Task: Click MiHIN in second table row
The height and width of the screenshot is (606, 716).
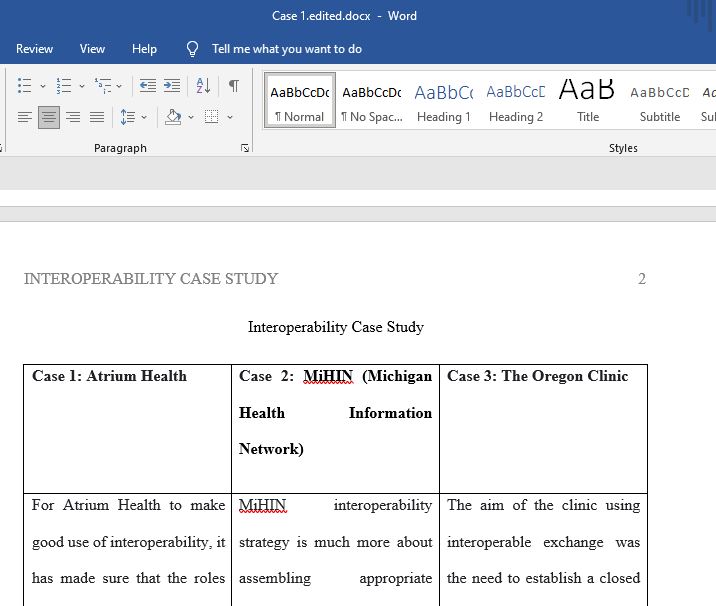Action: (x=263, y=505)
